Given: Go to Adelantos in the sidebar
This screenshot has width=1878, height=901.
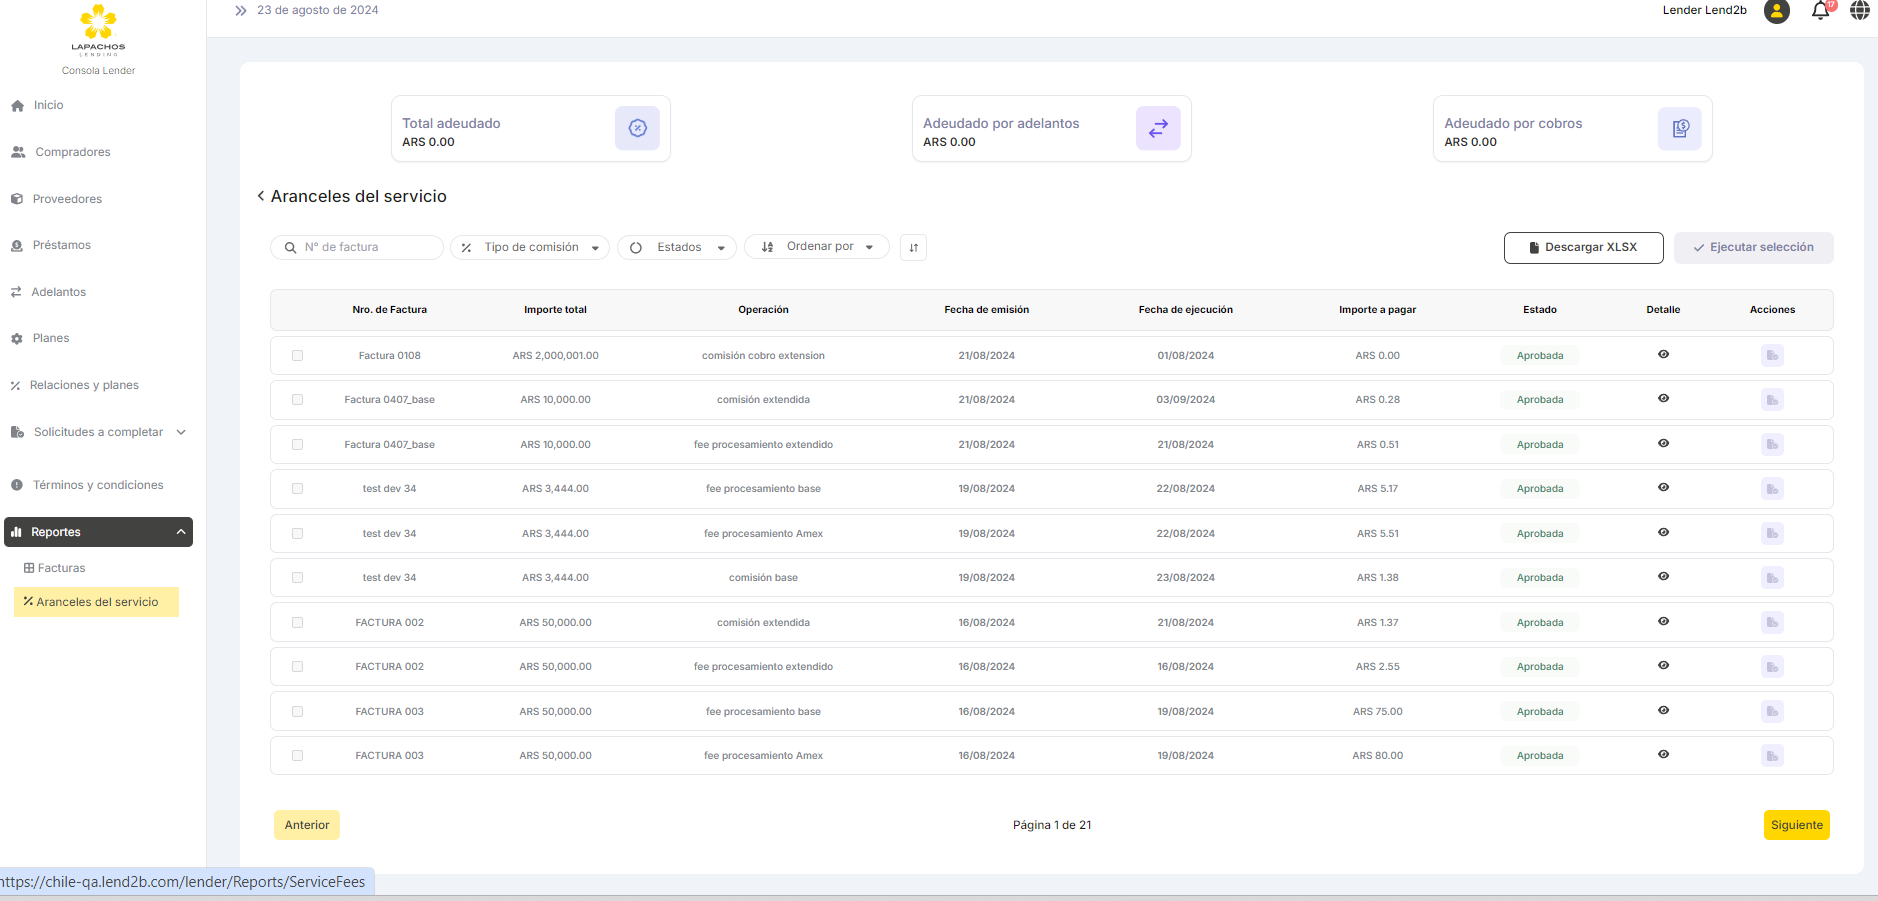Looking at the screenshot, I should (x=58, y=292).
